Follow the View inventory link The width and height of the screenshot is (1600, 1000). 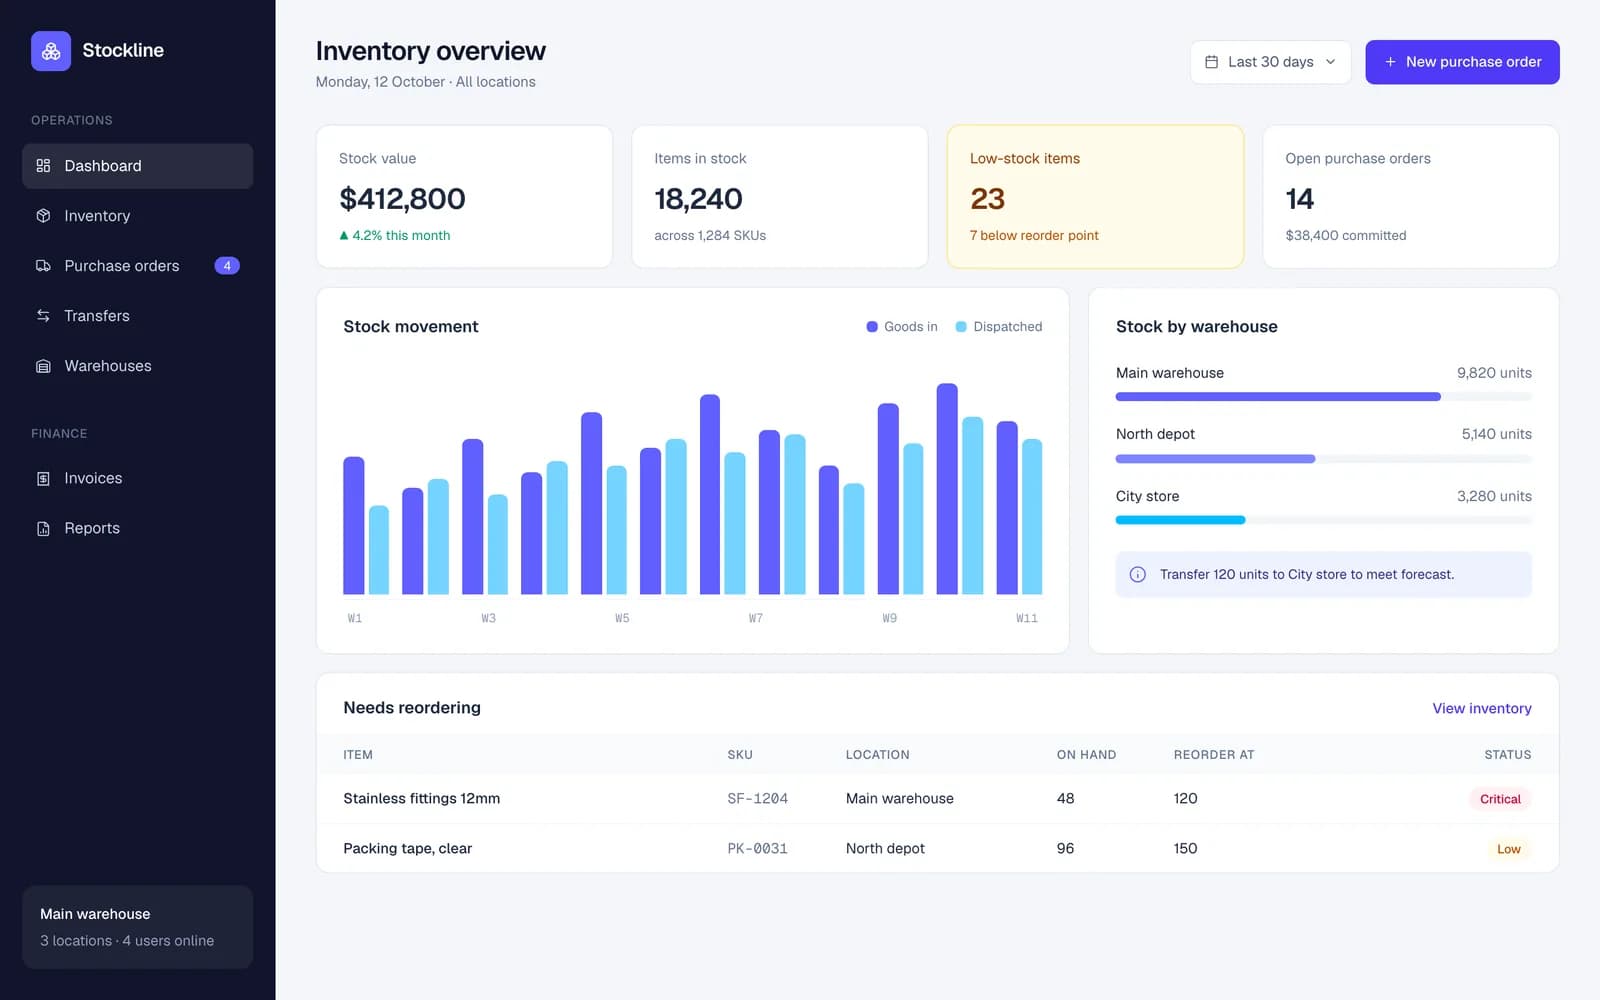click(1482, 708)
